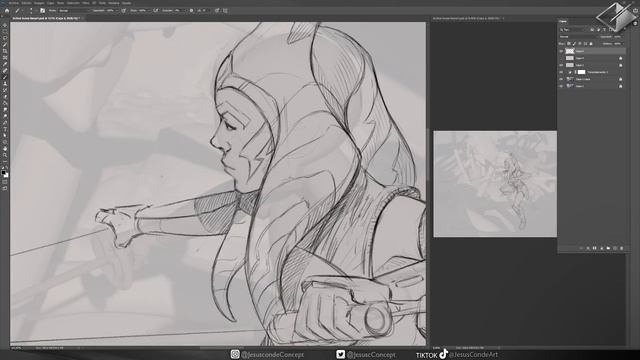Select the Zoom tool
This screenshot has width=640, height=360.
pyautogui.click(x=5, y=155)
